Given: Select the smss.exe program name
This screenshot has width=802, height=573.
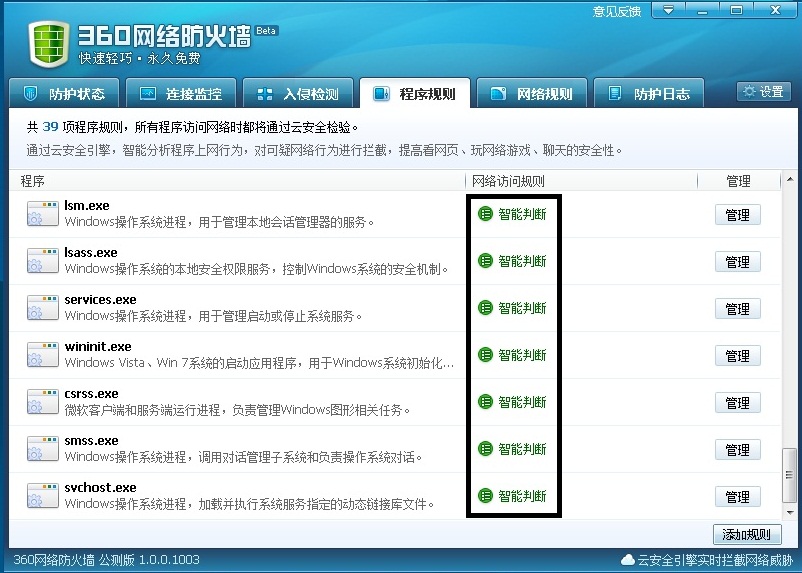Looking at the screenshot, I should (92, 441).
